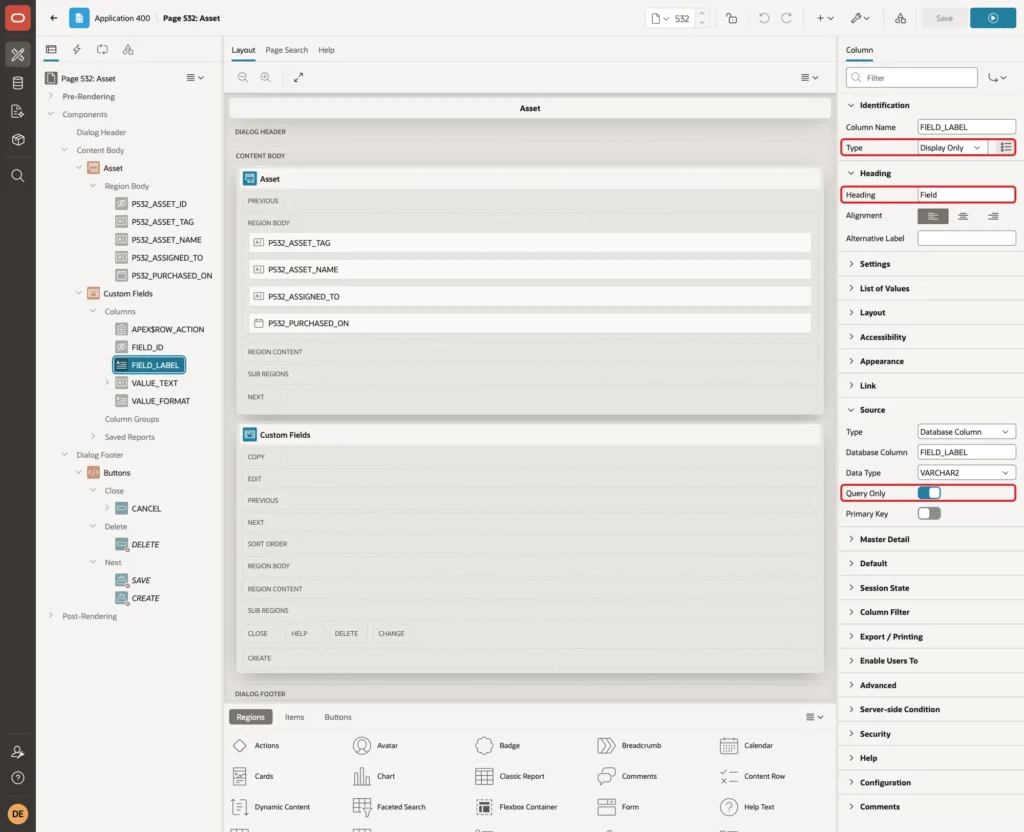The width and height of the screenshot is (1024, 832).
Task: Collapse the Identification group
Action: (x=851, y=105)
